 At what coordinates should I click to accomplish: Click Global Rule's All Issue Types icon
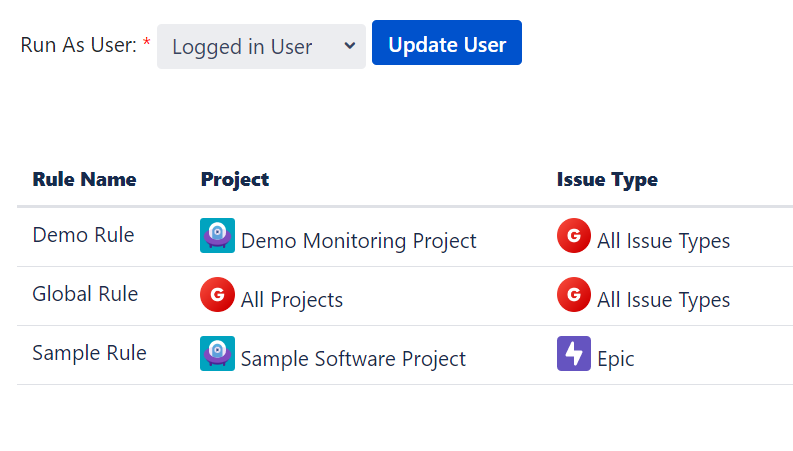573,295
